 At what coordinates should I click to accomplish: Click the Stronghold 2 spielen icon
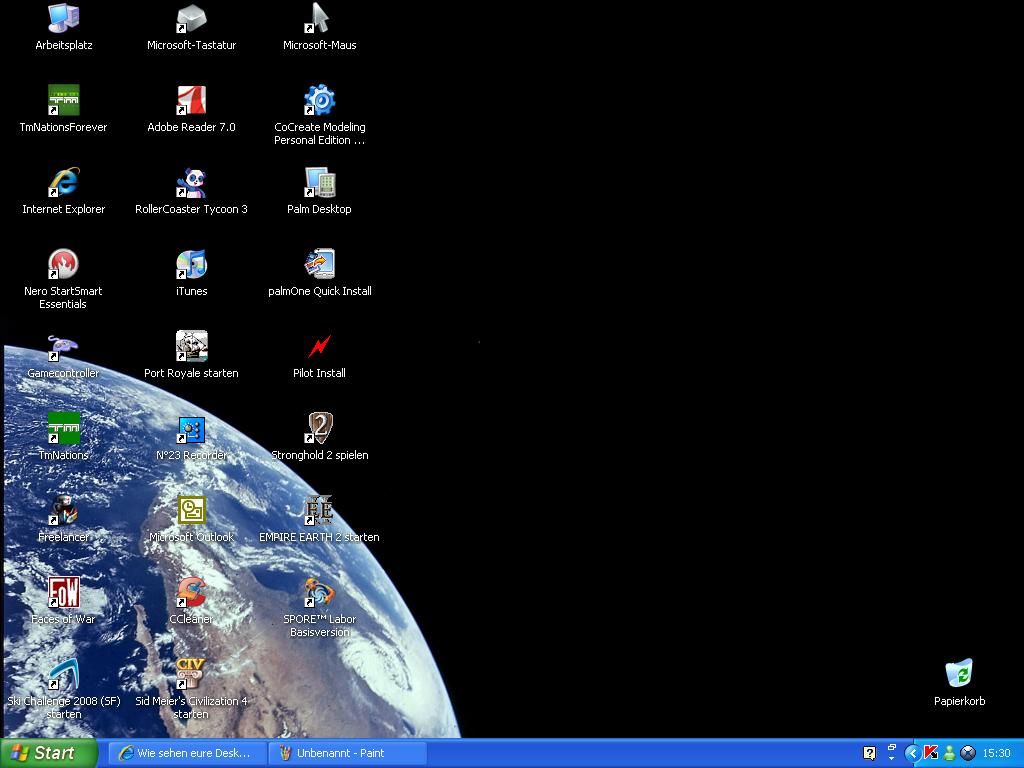coord(319,428)
